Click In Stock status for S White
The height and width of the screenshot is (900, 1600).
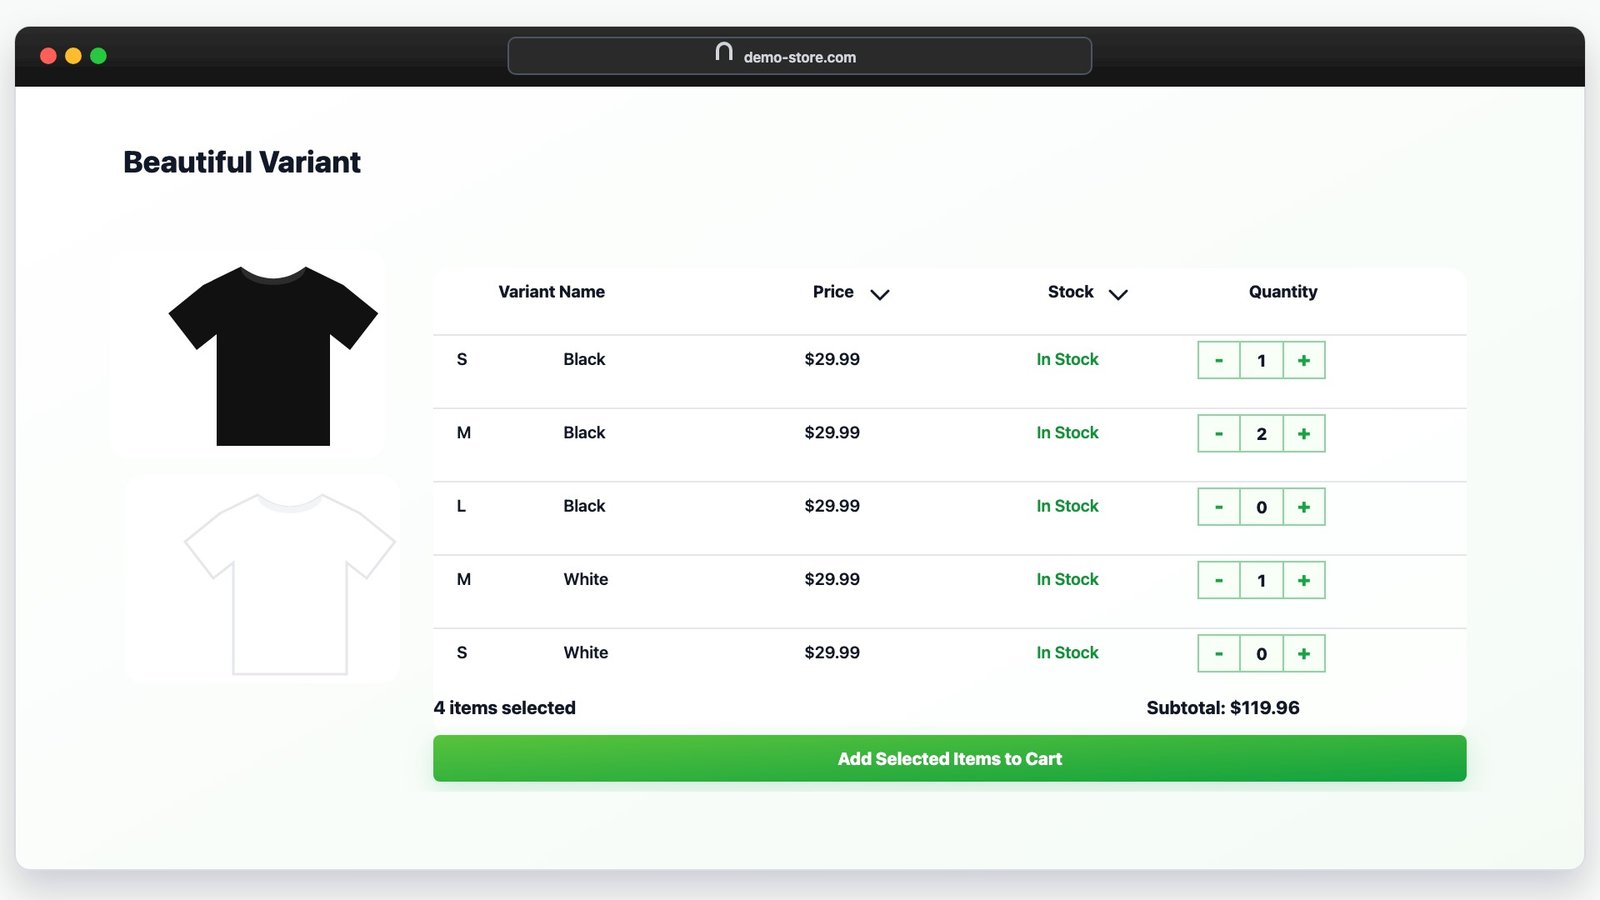[1067, 652]
